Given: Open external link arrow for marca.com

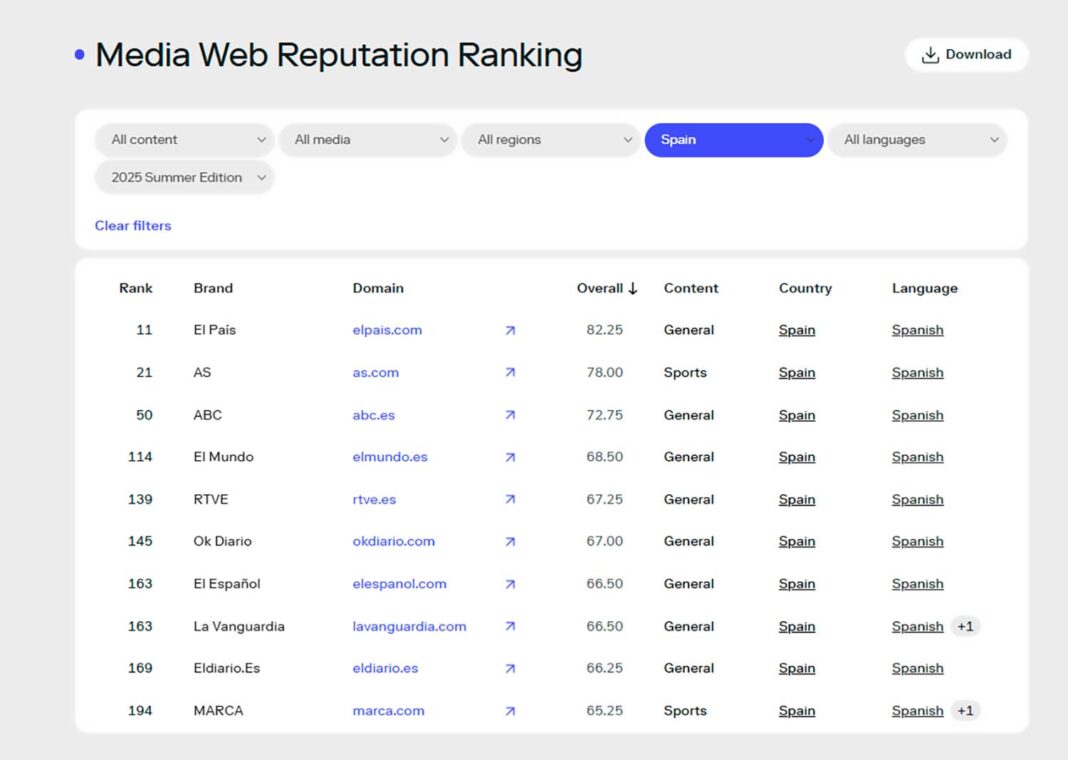Looking at the screenshot, I should click(x=510, y=711).
